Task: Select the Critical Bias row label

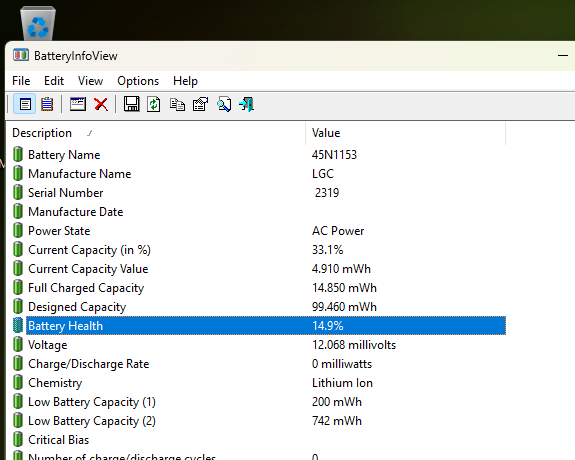Action: click(59, 440)
